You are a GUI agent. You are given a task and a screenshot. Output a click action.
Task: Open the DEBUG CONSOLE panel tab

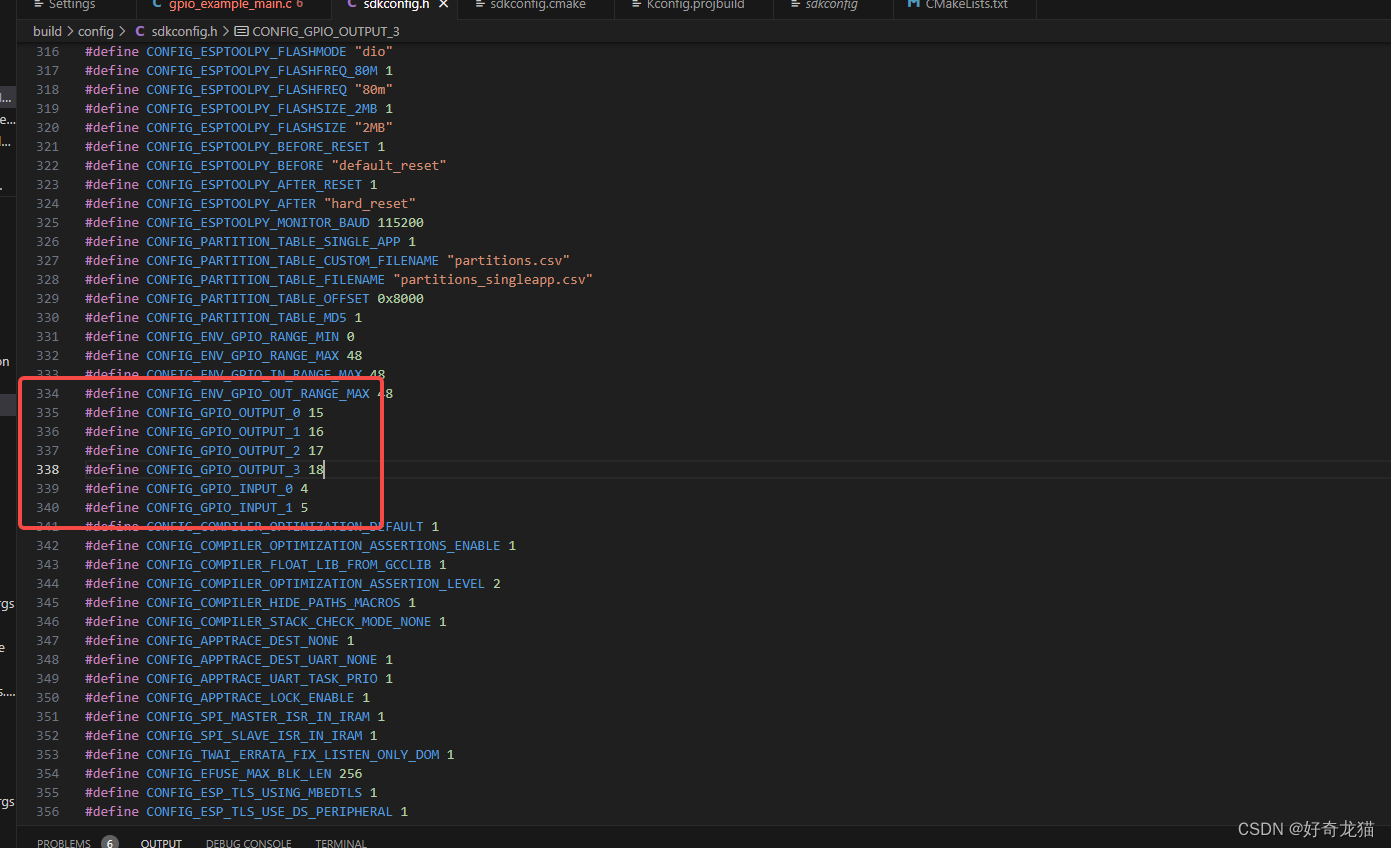[x=249, y=843]
